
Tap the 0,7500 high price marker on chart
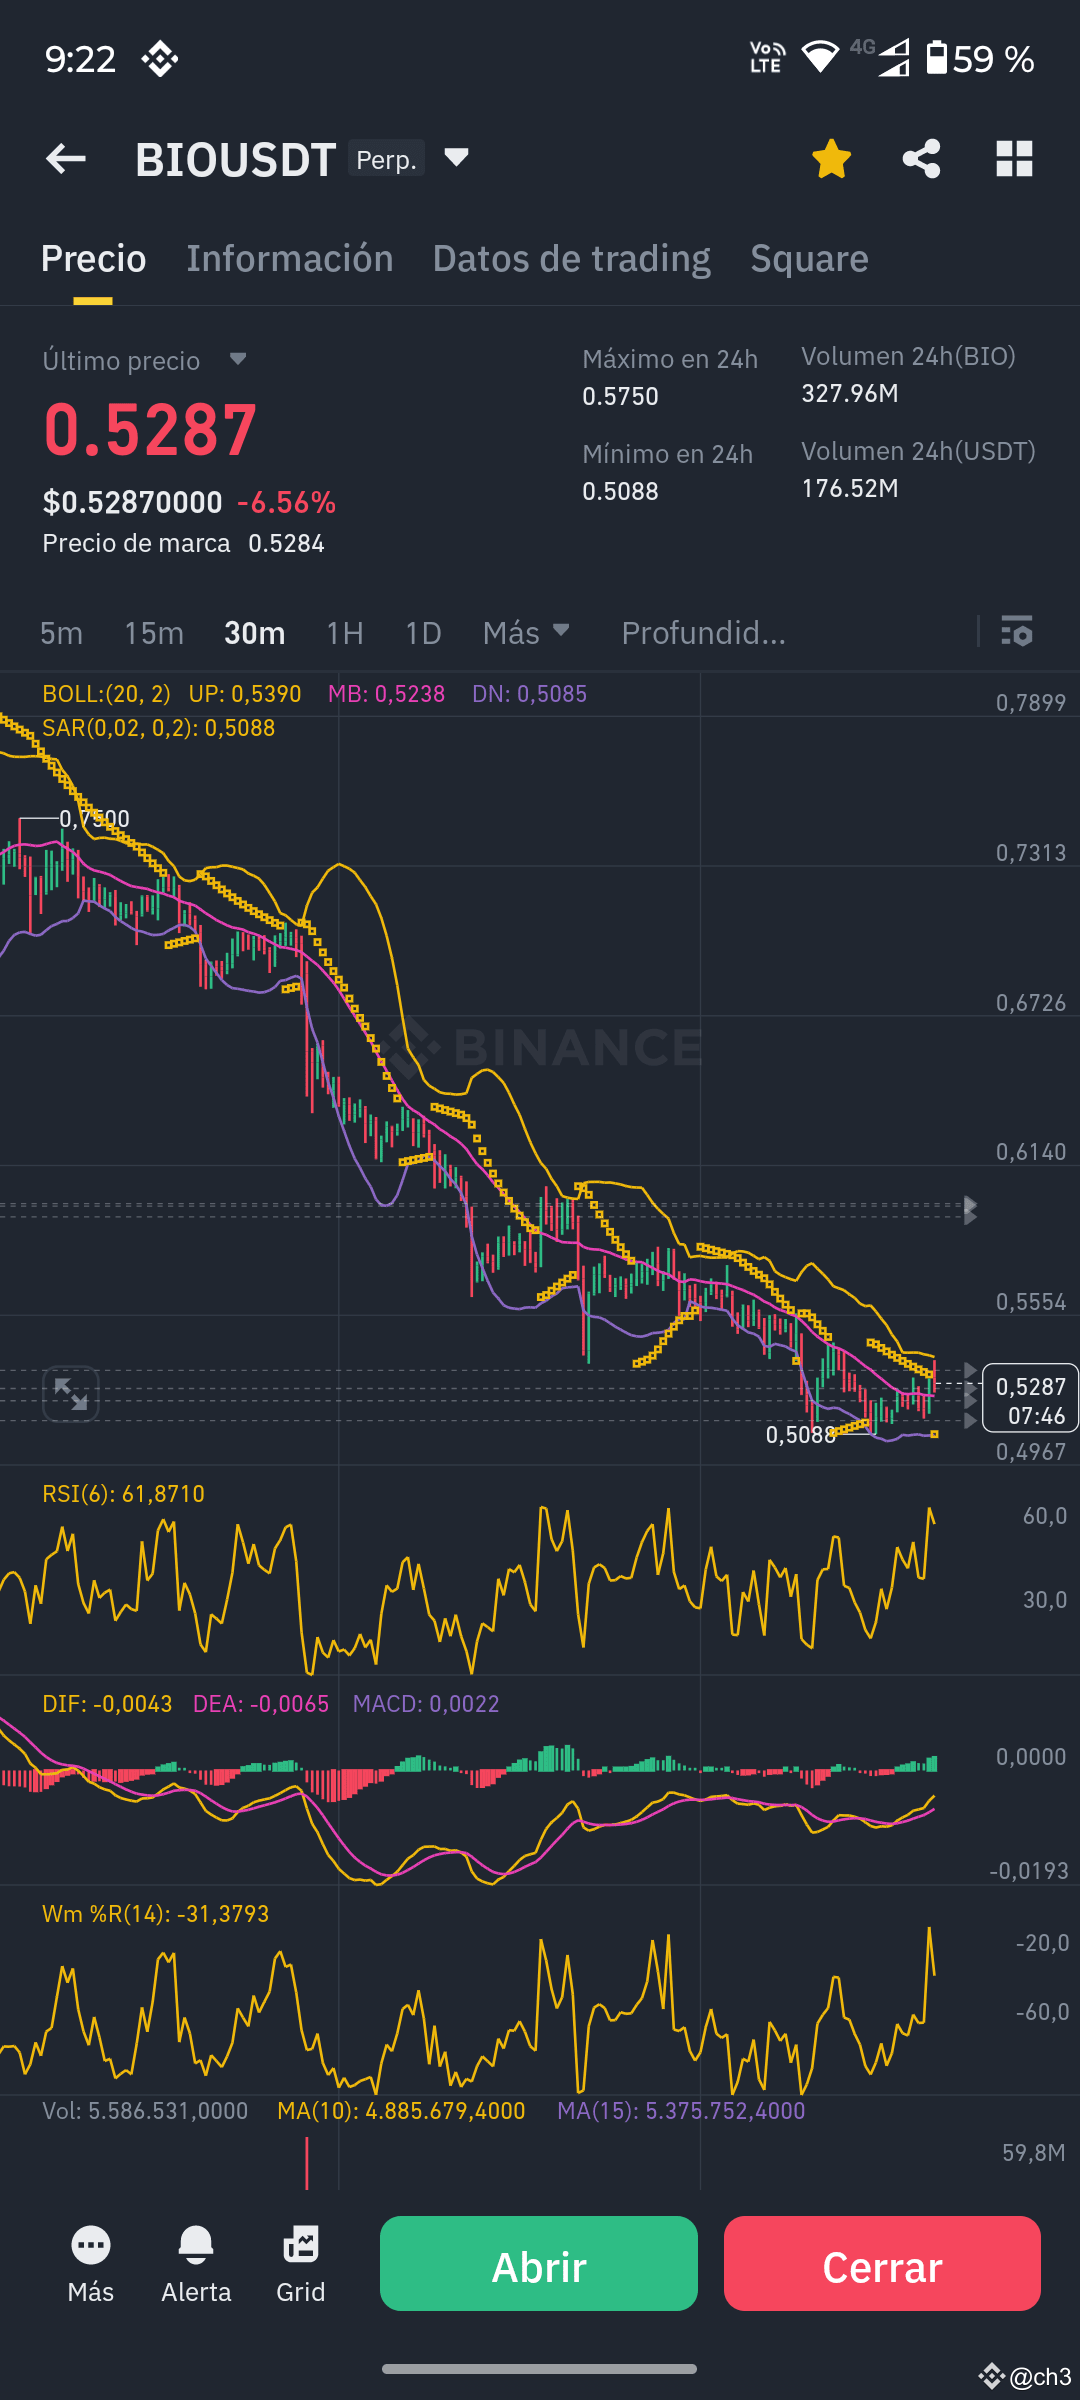[94, 819]
